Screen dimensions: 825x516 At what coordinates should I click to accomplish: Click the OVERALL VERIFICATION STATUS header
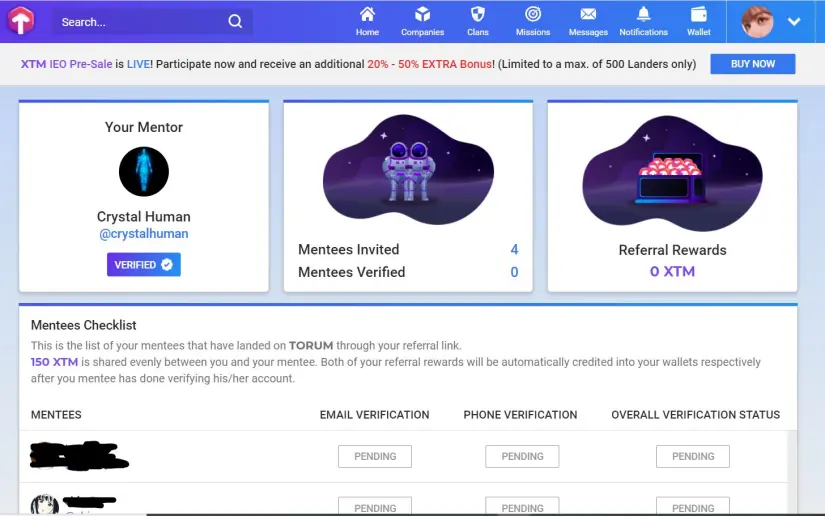coord(695,415)
